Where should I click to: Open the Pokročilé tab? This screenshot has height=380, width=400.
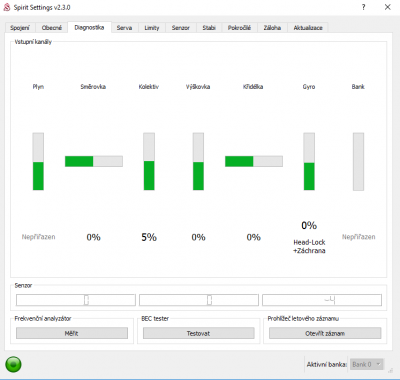pos(239,28)
